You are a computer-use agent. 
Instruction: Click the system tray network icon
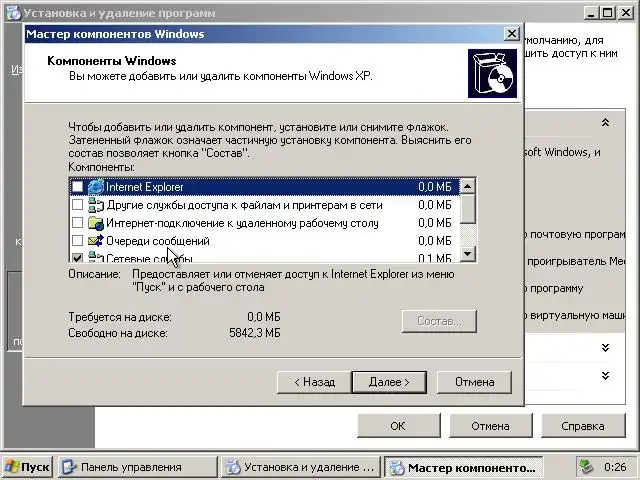(x=587, y=467)
